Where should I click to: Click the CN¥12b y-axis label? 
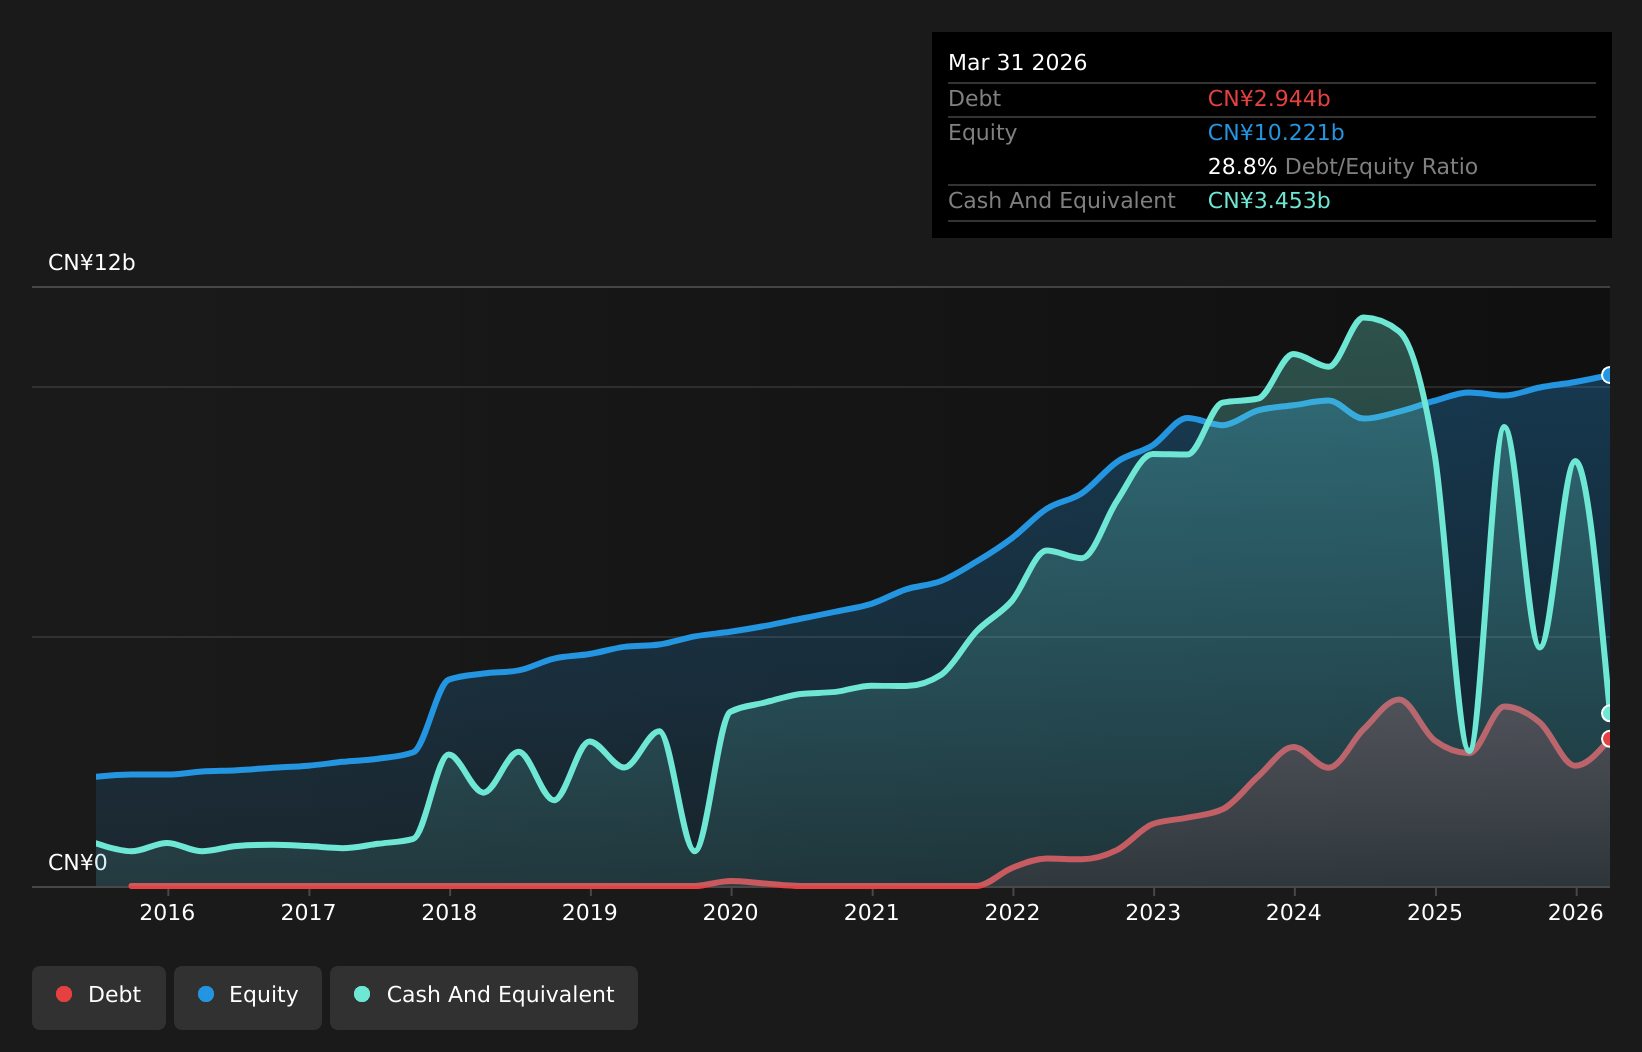[x=92, y=263]
